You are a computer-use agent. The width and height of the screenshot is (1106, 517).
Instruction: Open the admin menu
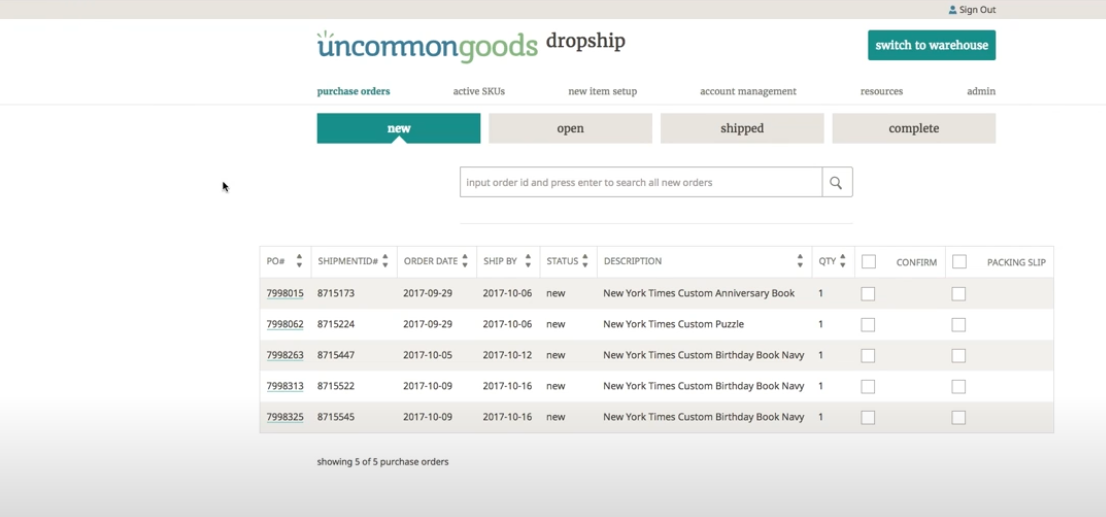pos(981,91)
